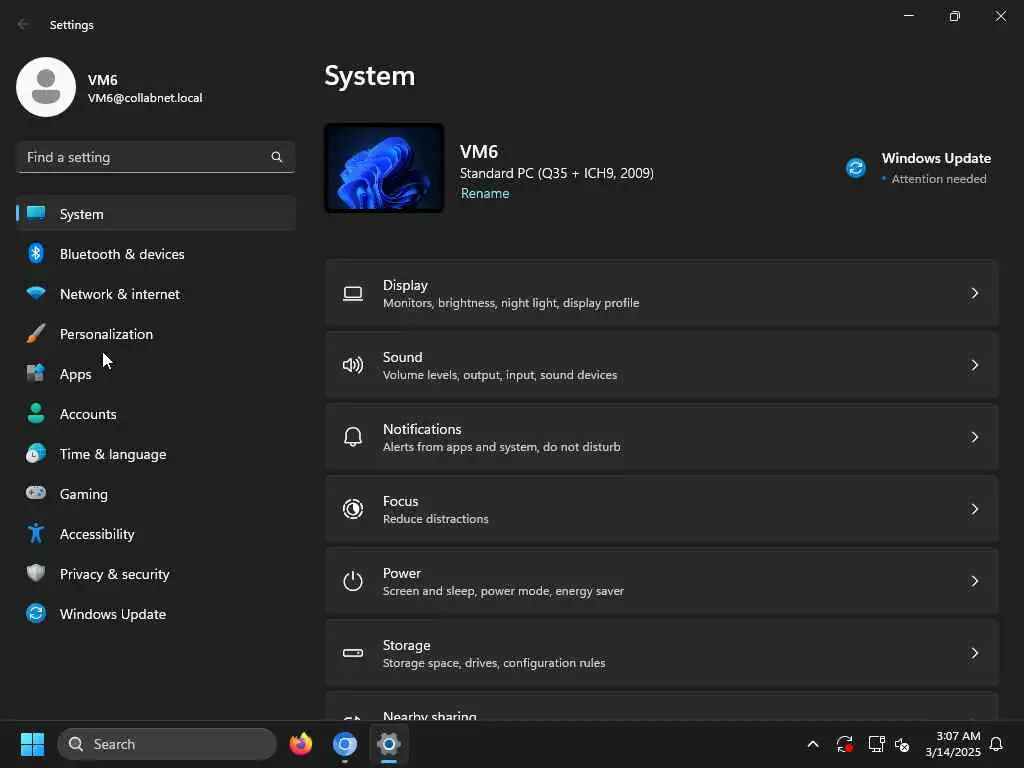Click the Display laptop icon

click(x=353, y=293)
